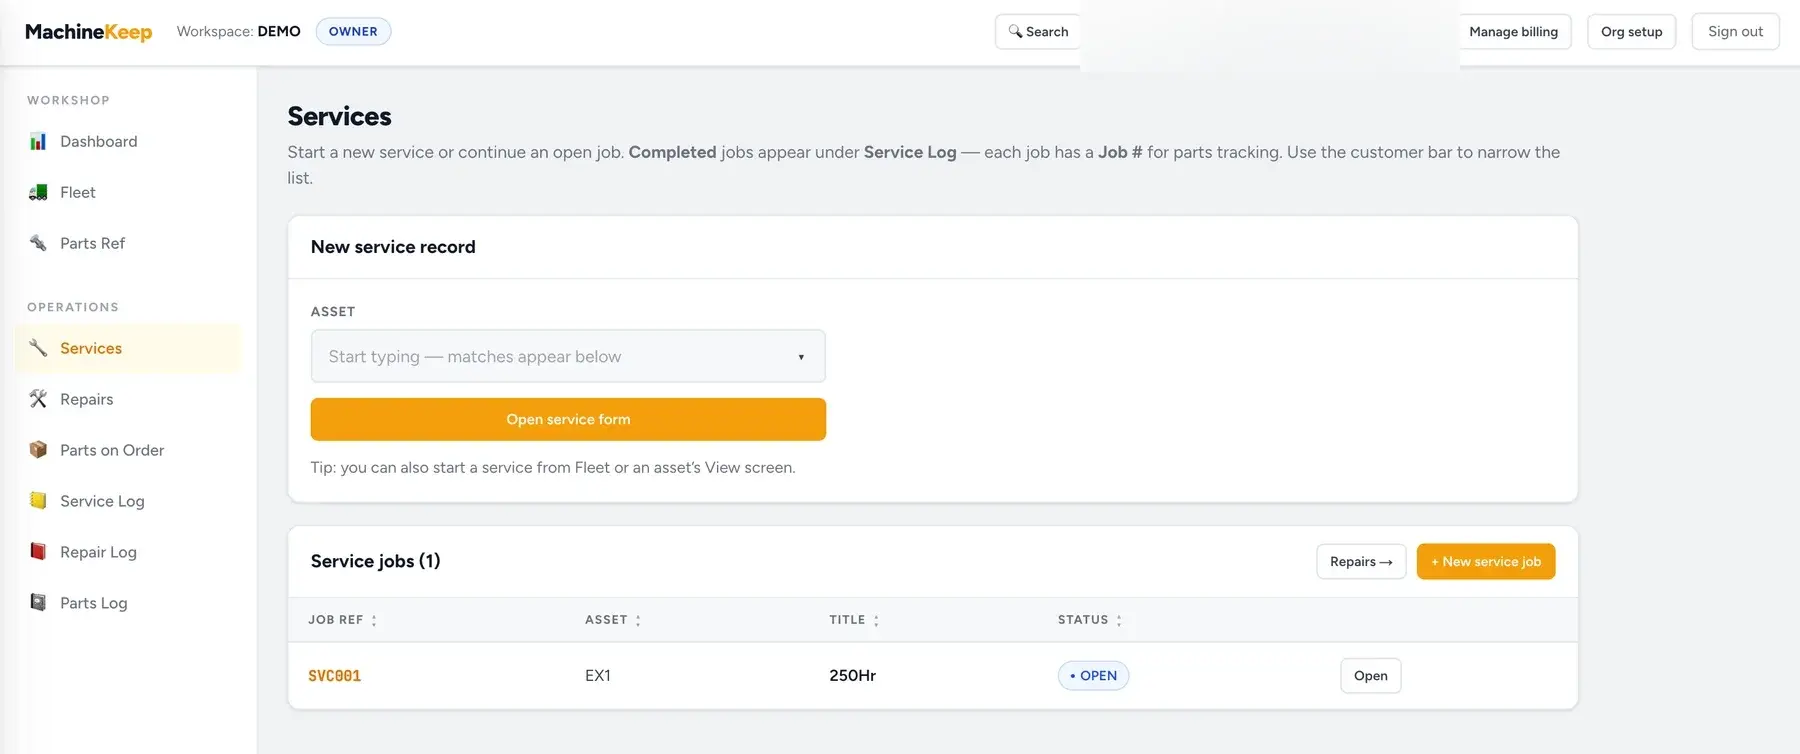
Task: Click the Dashboard bar chart icon
Action: point(38,141)
